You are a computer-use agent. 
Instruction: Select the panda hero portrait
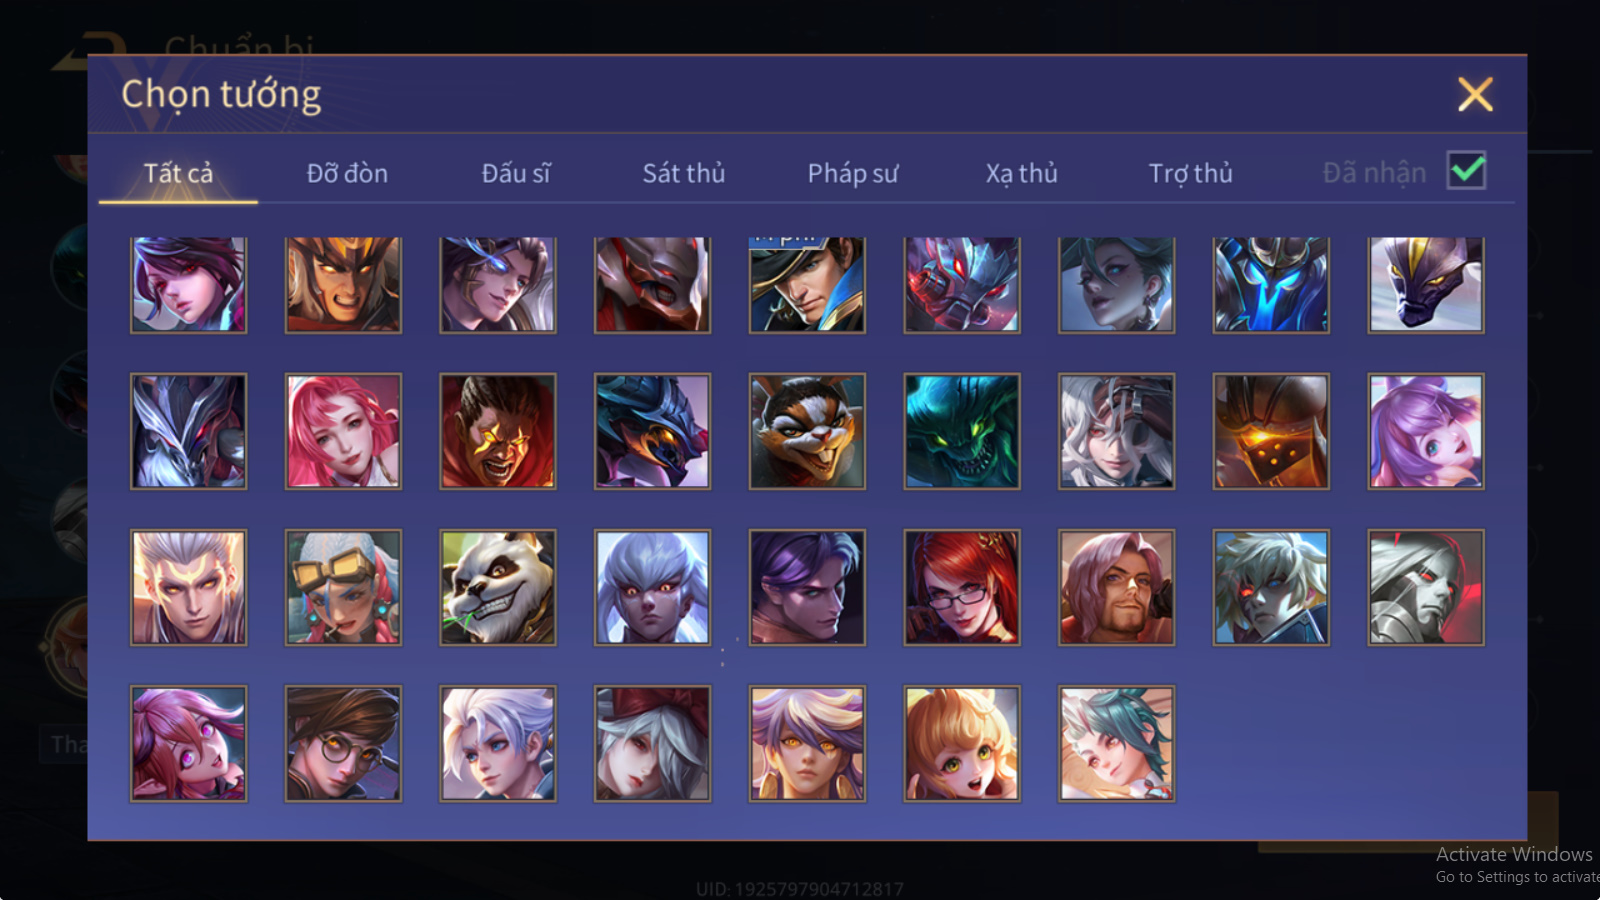click(x=498, y=588)
